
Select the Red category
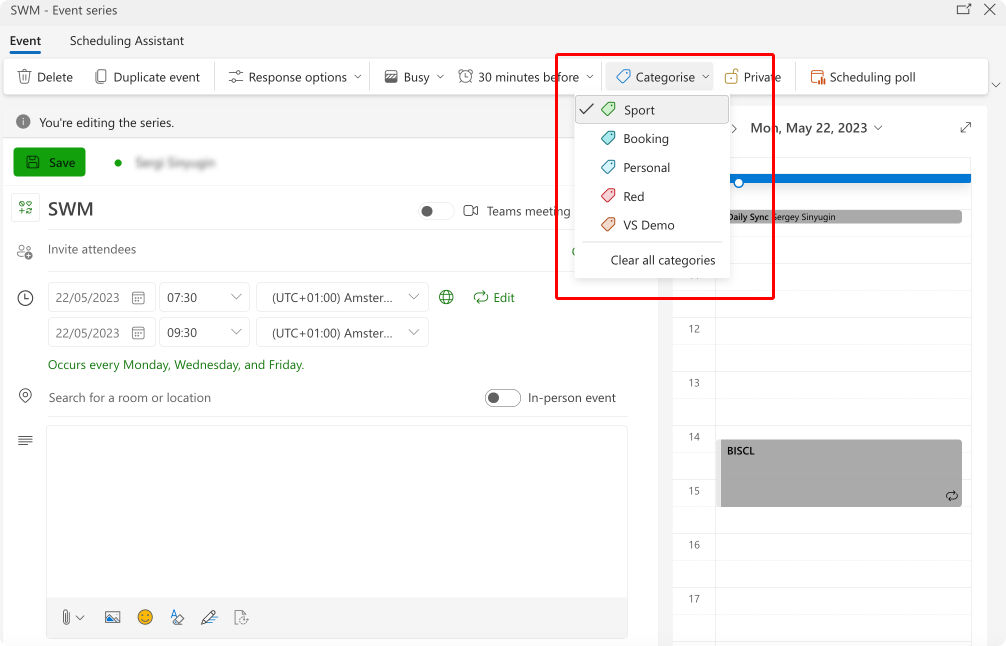[652, 196]
